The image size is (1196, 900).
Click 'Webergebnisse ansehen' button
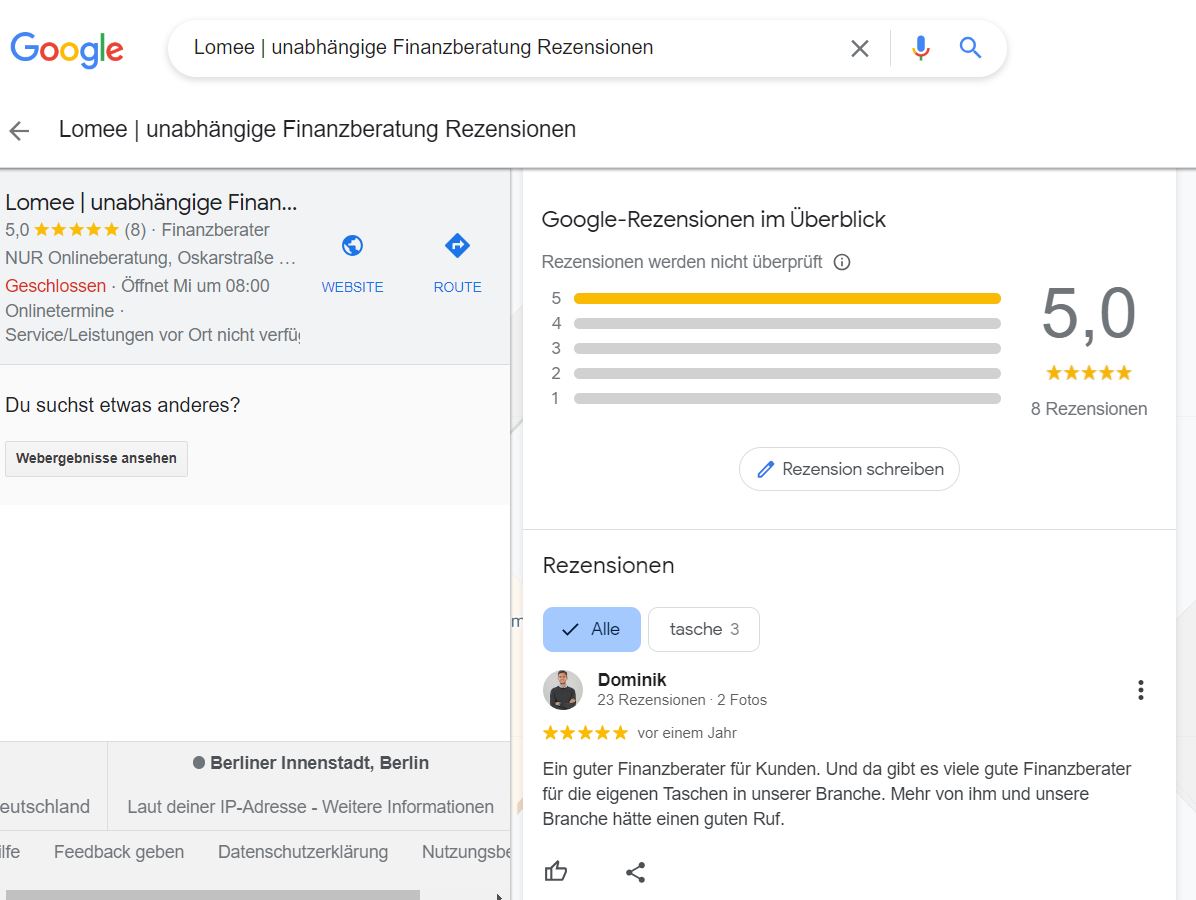pos(96,458)
